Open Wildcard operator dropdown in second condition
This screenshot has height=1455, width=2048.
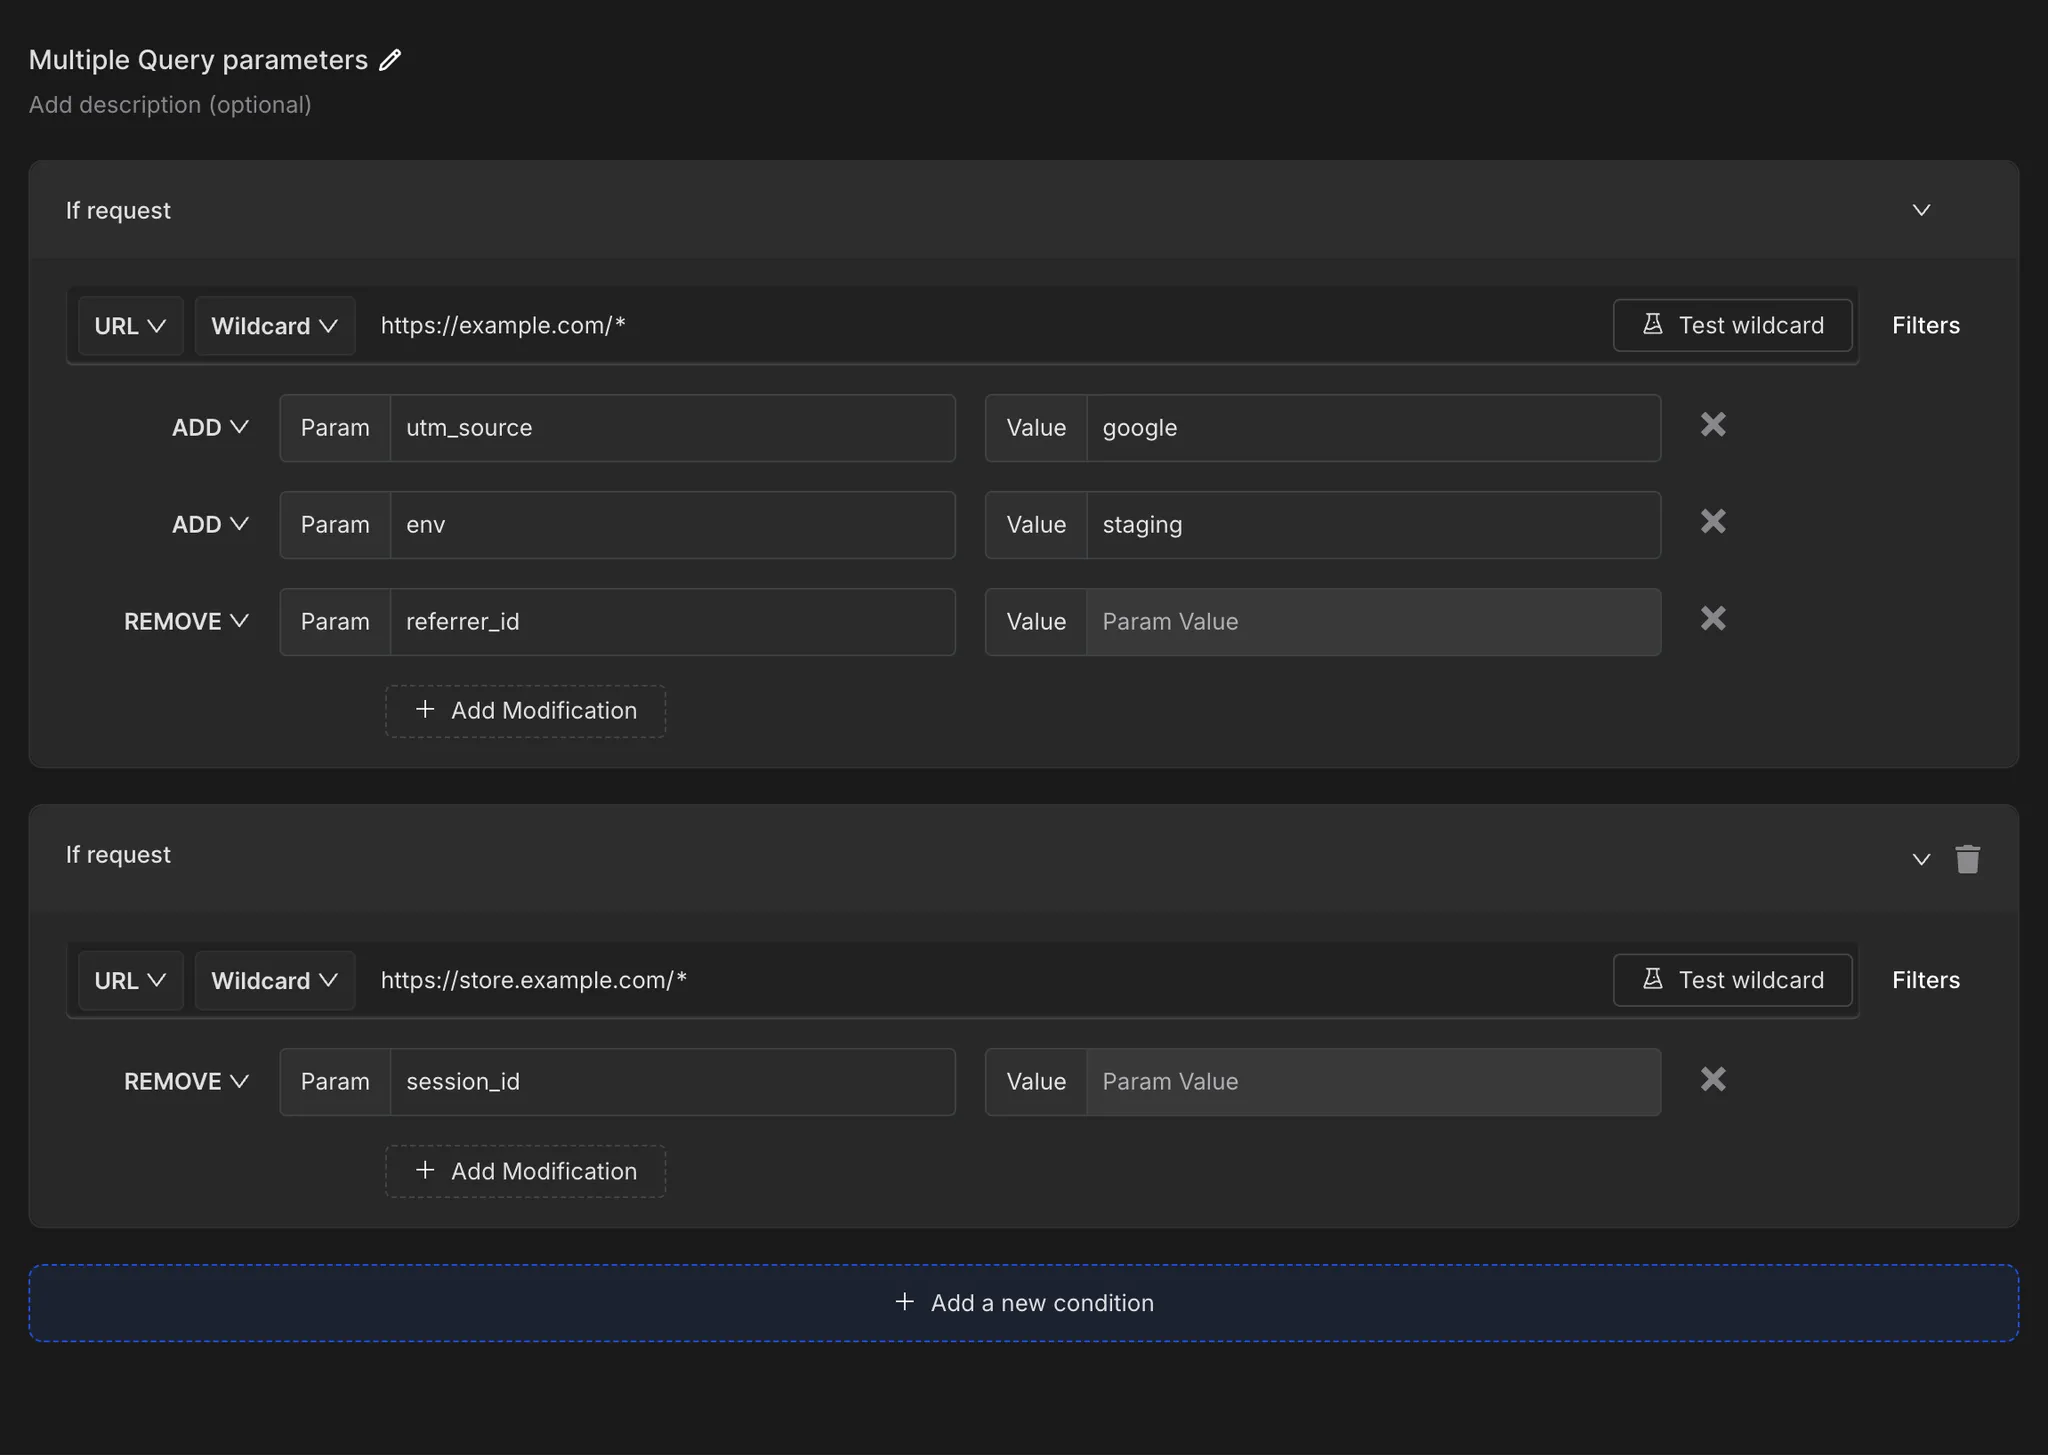click(x=274, y=981)
